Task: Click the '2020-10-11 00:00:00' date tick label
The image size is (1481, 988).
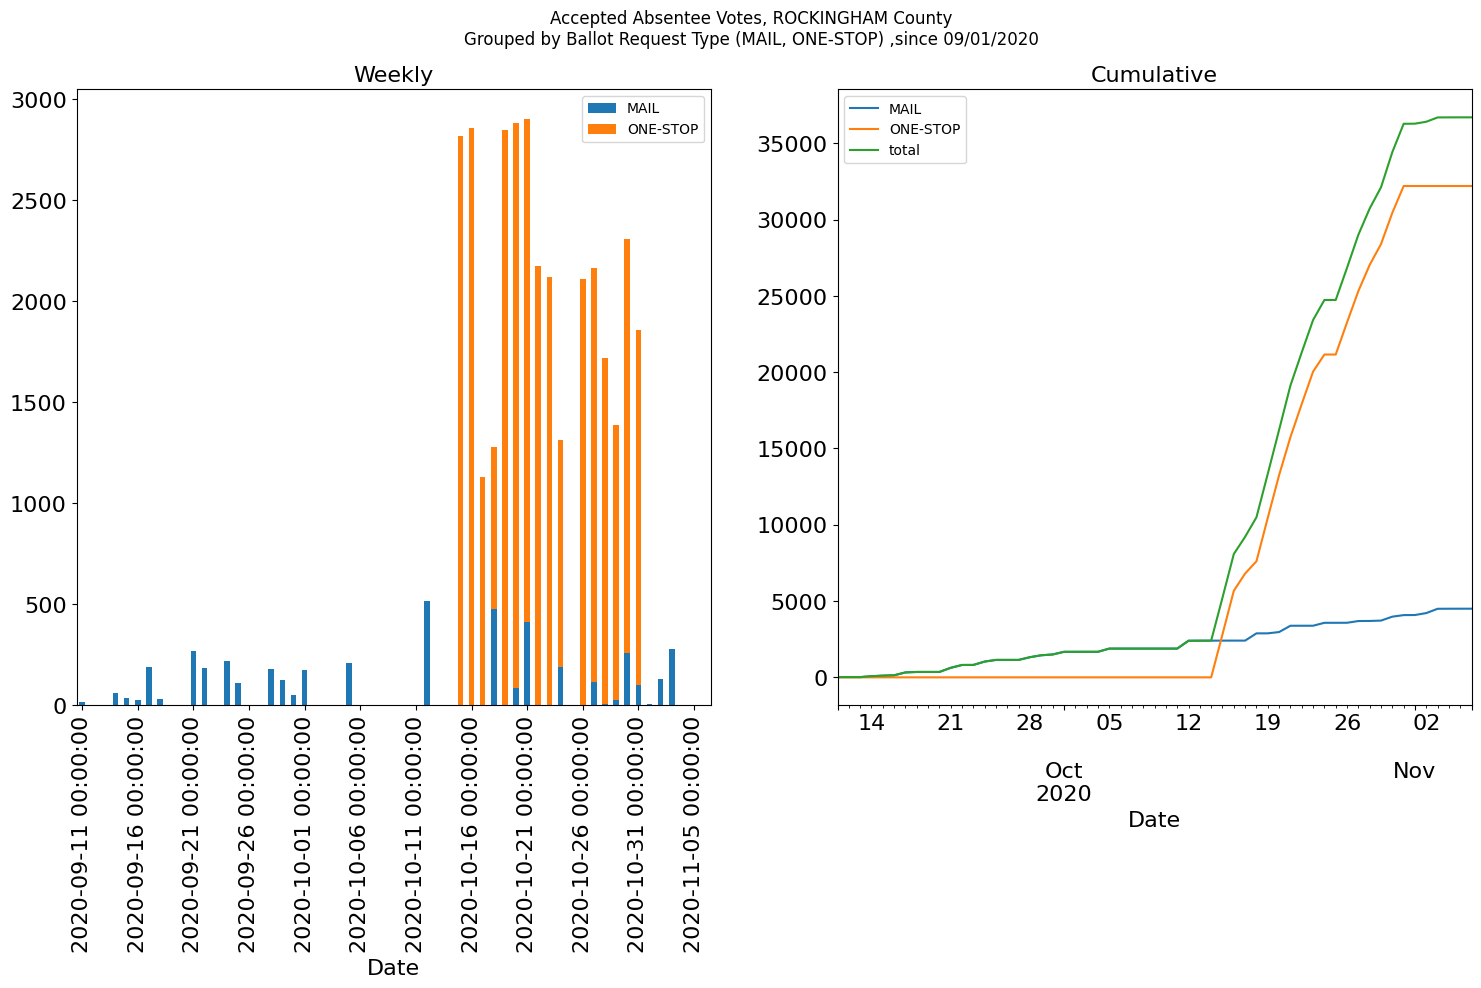Action: (x=415, y=833)
